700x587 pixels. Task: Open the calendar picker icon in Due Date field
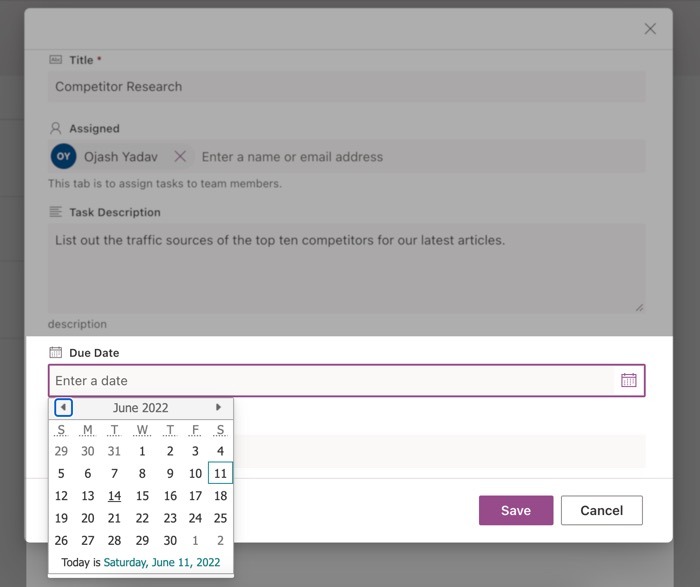point(629,380)
